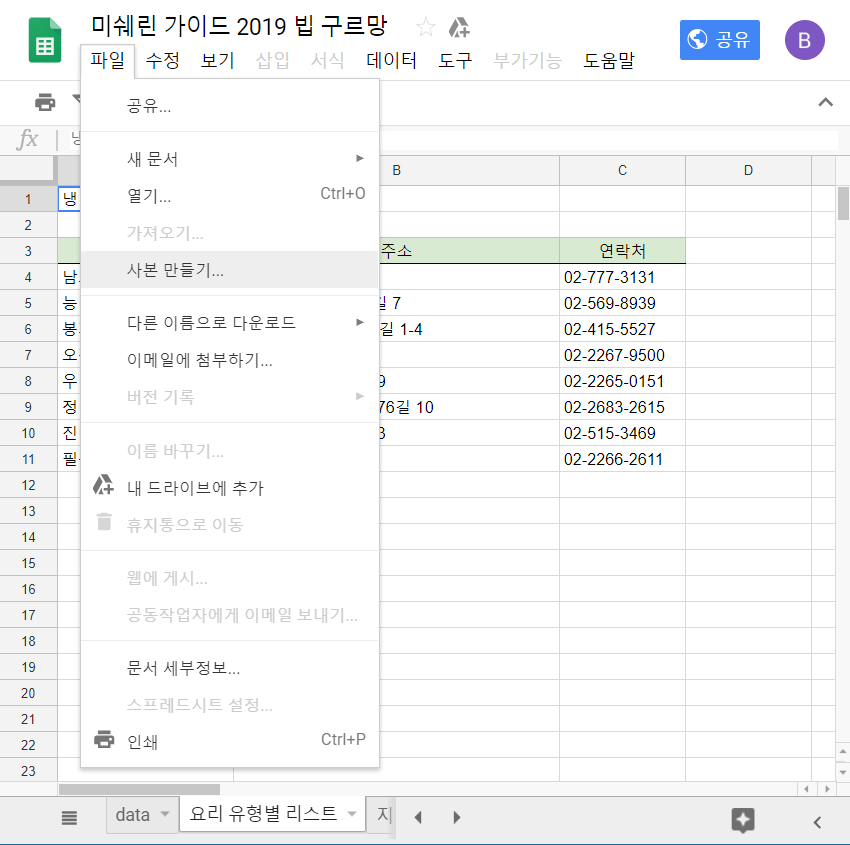850x845 pixels.
Task: Click cell with phone 02-777-3131
Action: pyautogui.click(x=621, y=277)
